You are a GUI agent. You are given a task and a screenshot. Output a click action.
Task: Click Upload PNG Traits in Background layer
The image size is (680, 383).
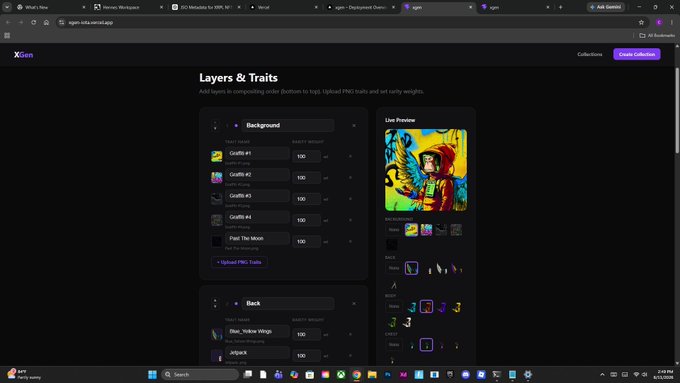tap(239, 262)
